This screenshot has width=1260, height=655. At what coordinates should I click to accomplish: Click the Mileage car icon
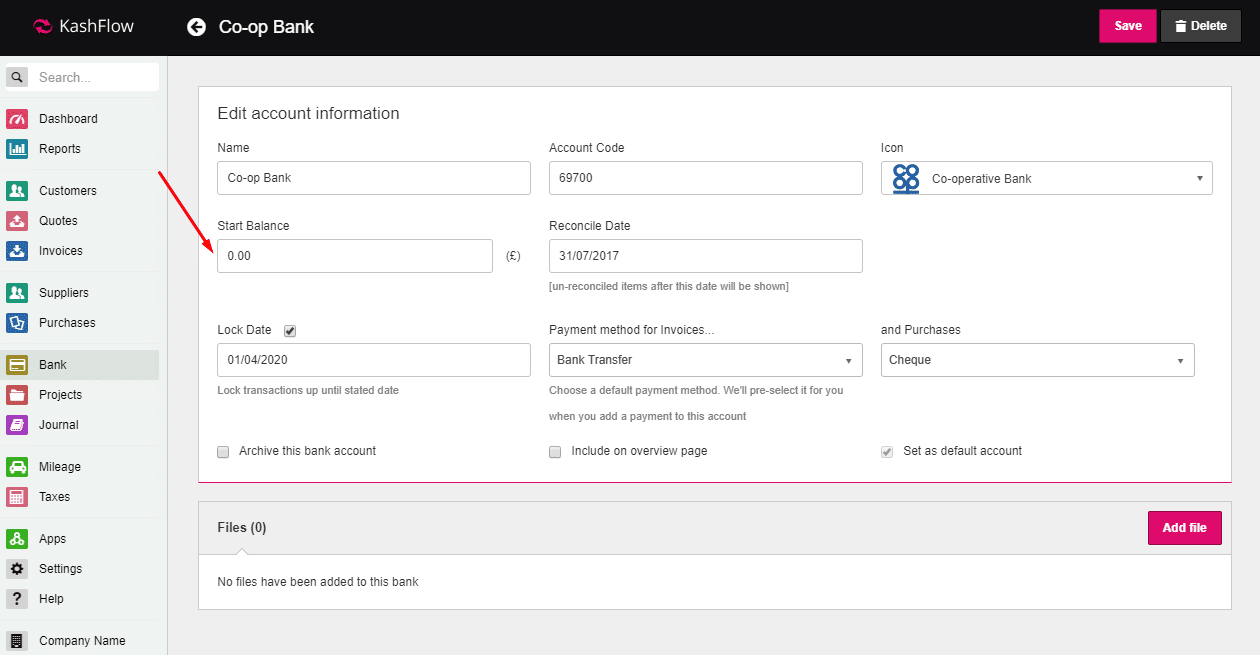pyautogui.click(x=17, y=467)
